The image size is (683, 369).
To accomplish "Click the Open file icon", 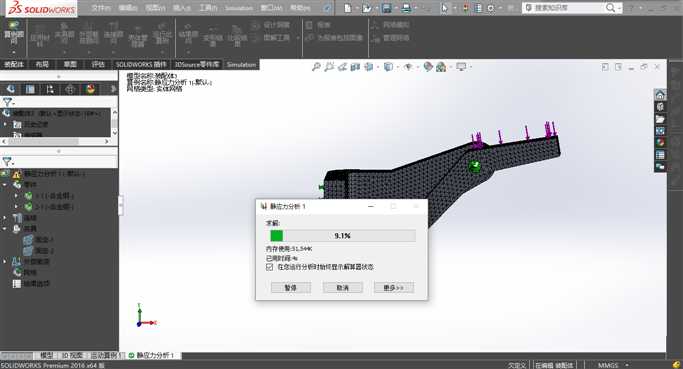I will coord(367,8).
